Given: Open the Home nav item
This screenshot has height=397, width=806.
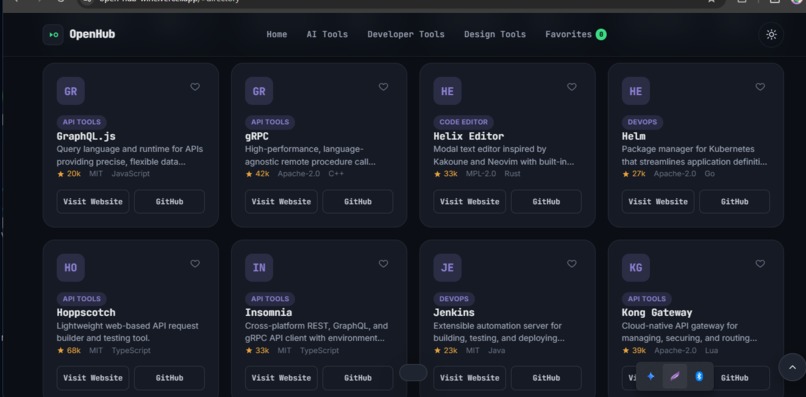Looking at the screenshot, I should [x=277, y=34].
